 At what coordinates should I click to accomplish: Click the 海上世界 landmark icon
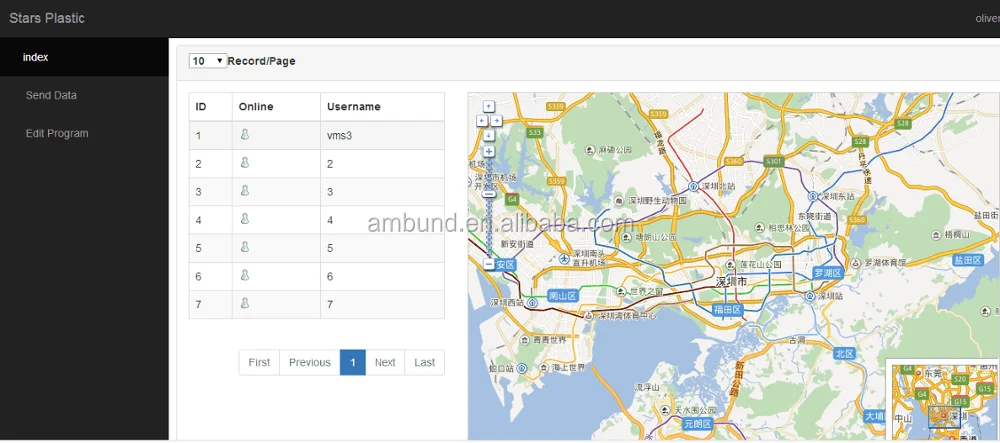click(x=542, y=368)
